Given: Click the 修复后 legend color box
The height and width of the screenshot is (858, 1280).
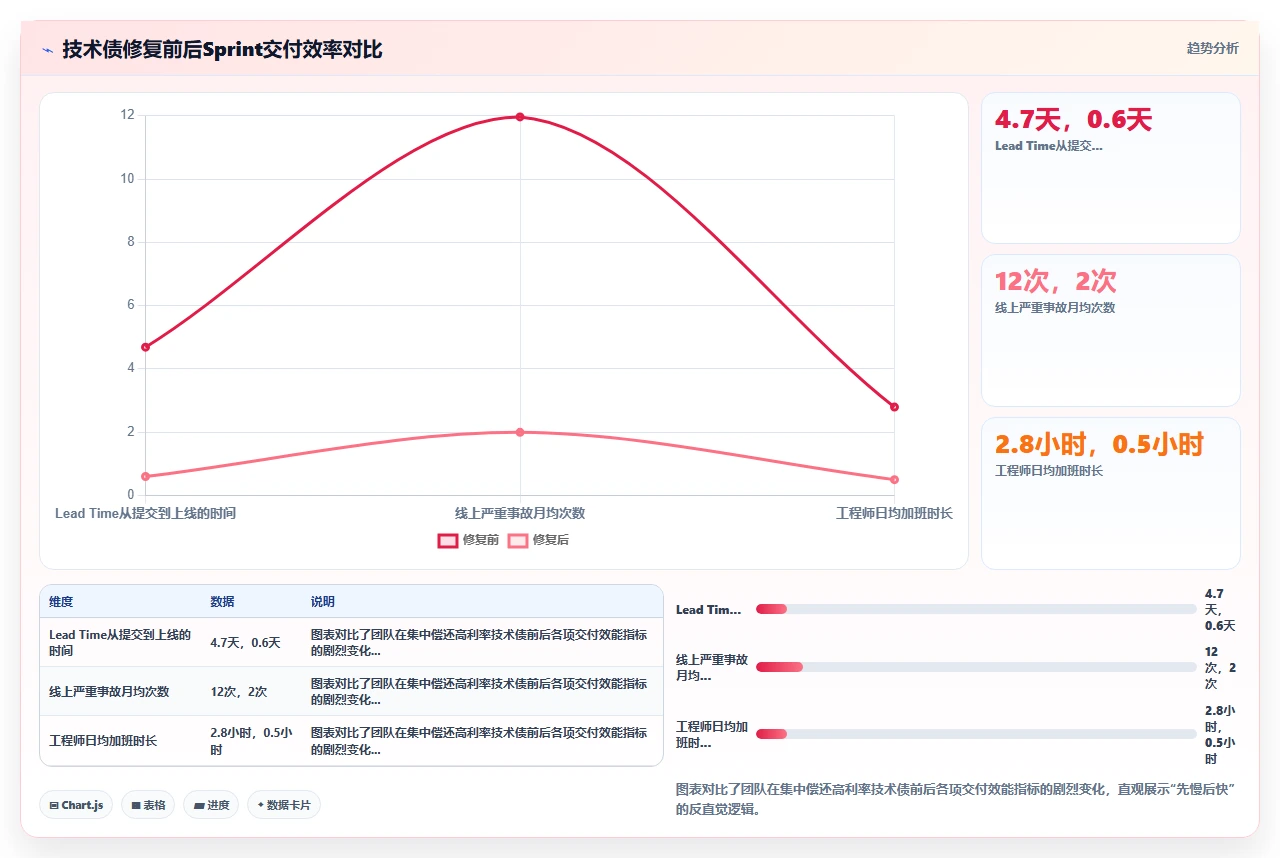Looking at the screenshot, I should 517,540.
